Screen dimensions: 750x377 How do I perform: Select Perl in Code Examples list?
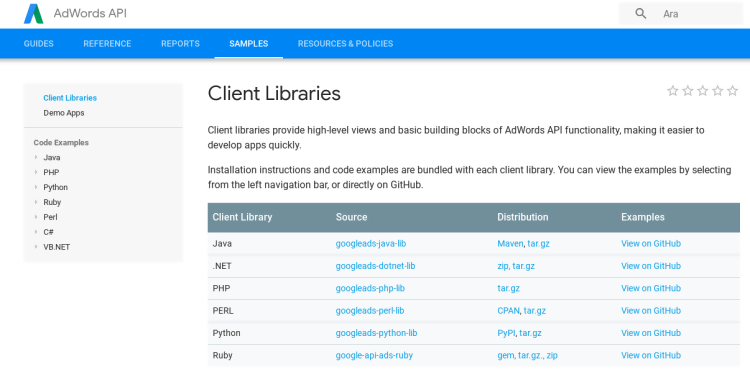(x=50, y=217)
